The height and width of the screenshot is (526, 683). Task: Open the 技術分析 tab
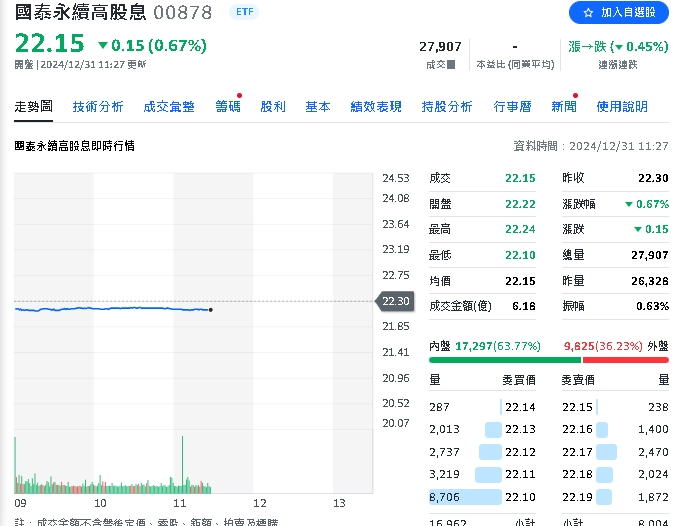click(x=98, y=107)
